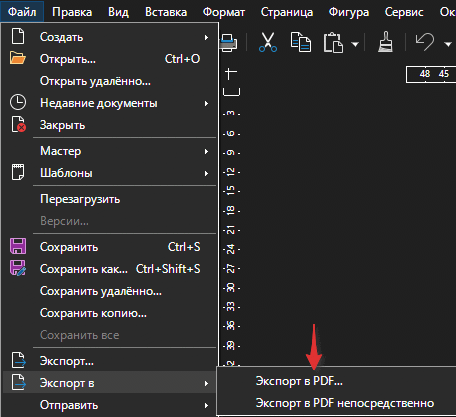
Task: Open the Undo history dropdown arrow
Action: tap(448, 44)
